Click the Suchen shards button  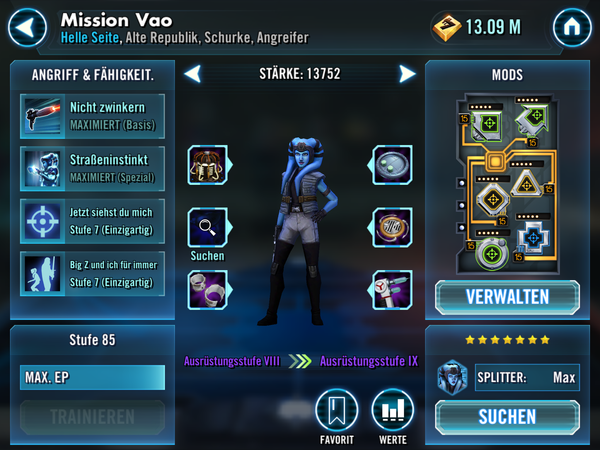tap(507, 417)
